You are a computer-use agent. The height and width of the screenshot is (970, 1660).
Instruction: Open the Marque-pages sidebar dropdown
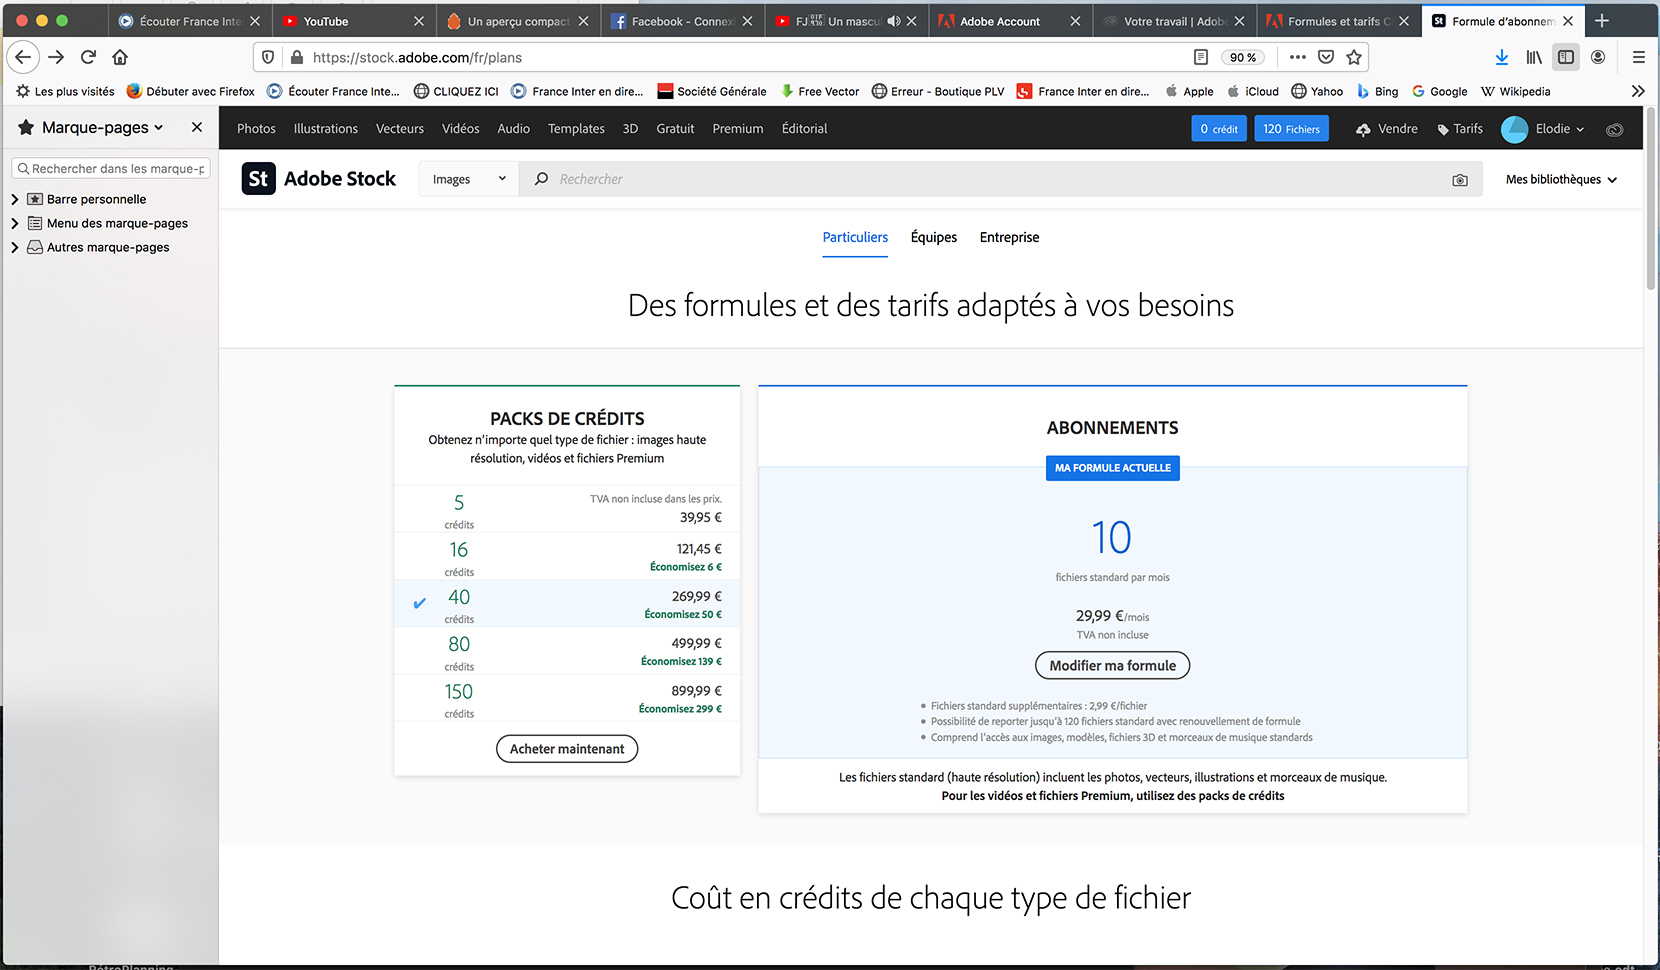pyautogui.click(x=102, y=127)
